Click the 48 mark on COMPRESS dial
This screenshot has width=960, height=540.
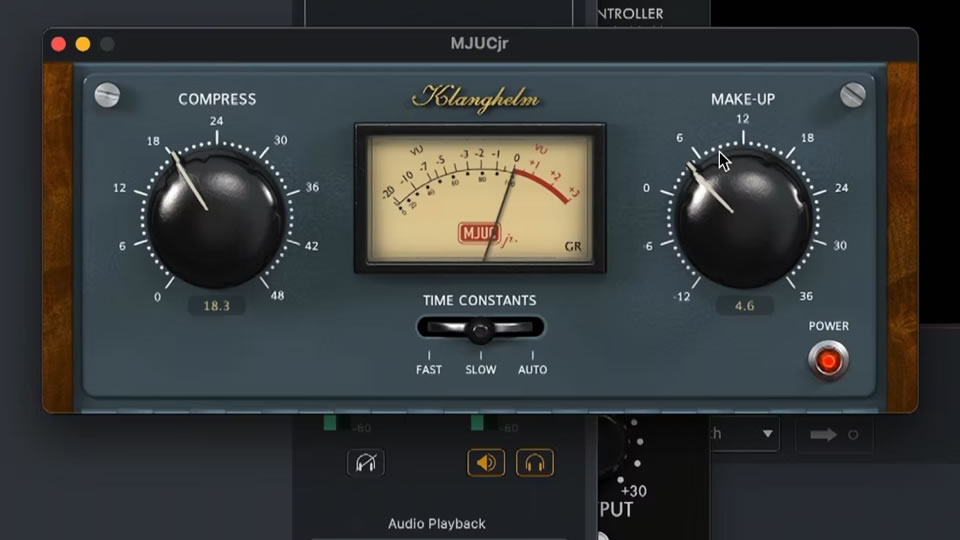click(277, 296)
